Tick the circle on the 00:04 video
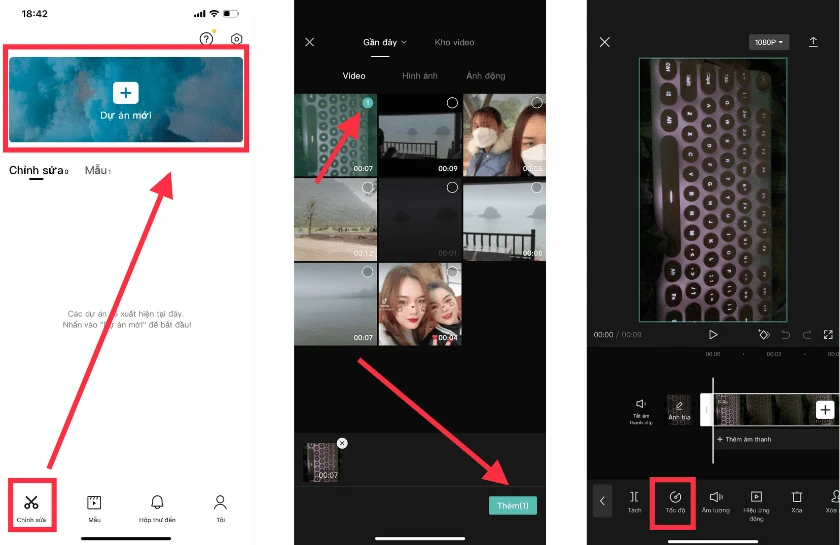The image size is (840, 545). click(452, 272)
